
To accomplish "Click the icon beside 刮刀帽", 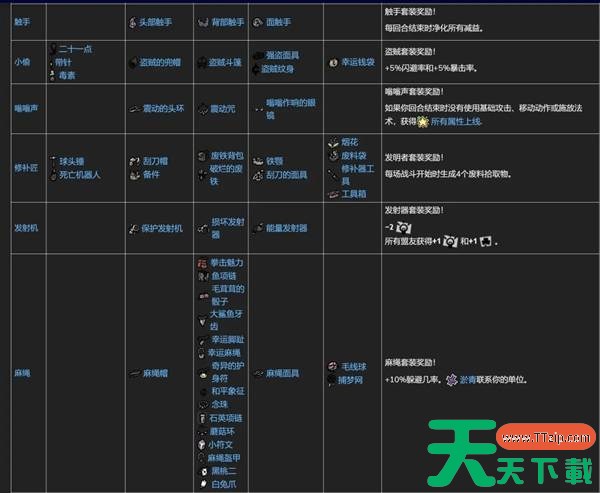I will [135, 161].
